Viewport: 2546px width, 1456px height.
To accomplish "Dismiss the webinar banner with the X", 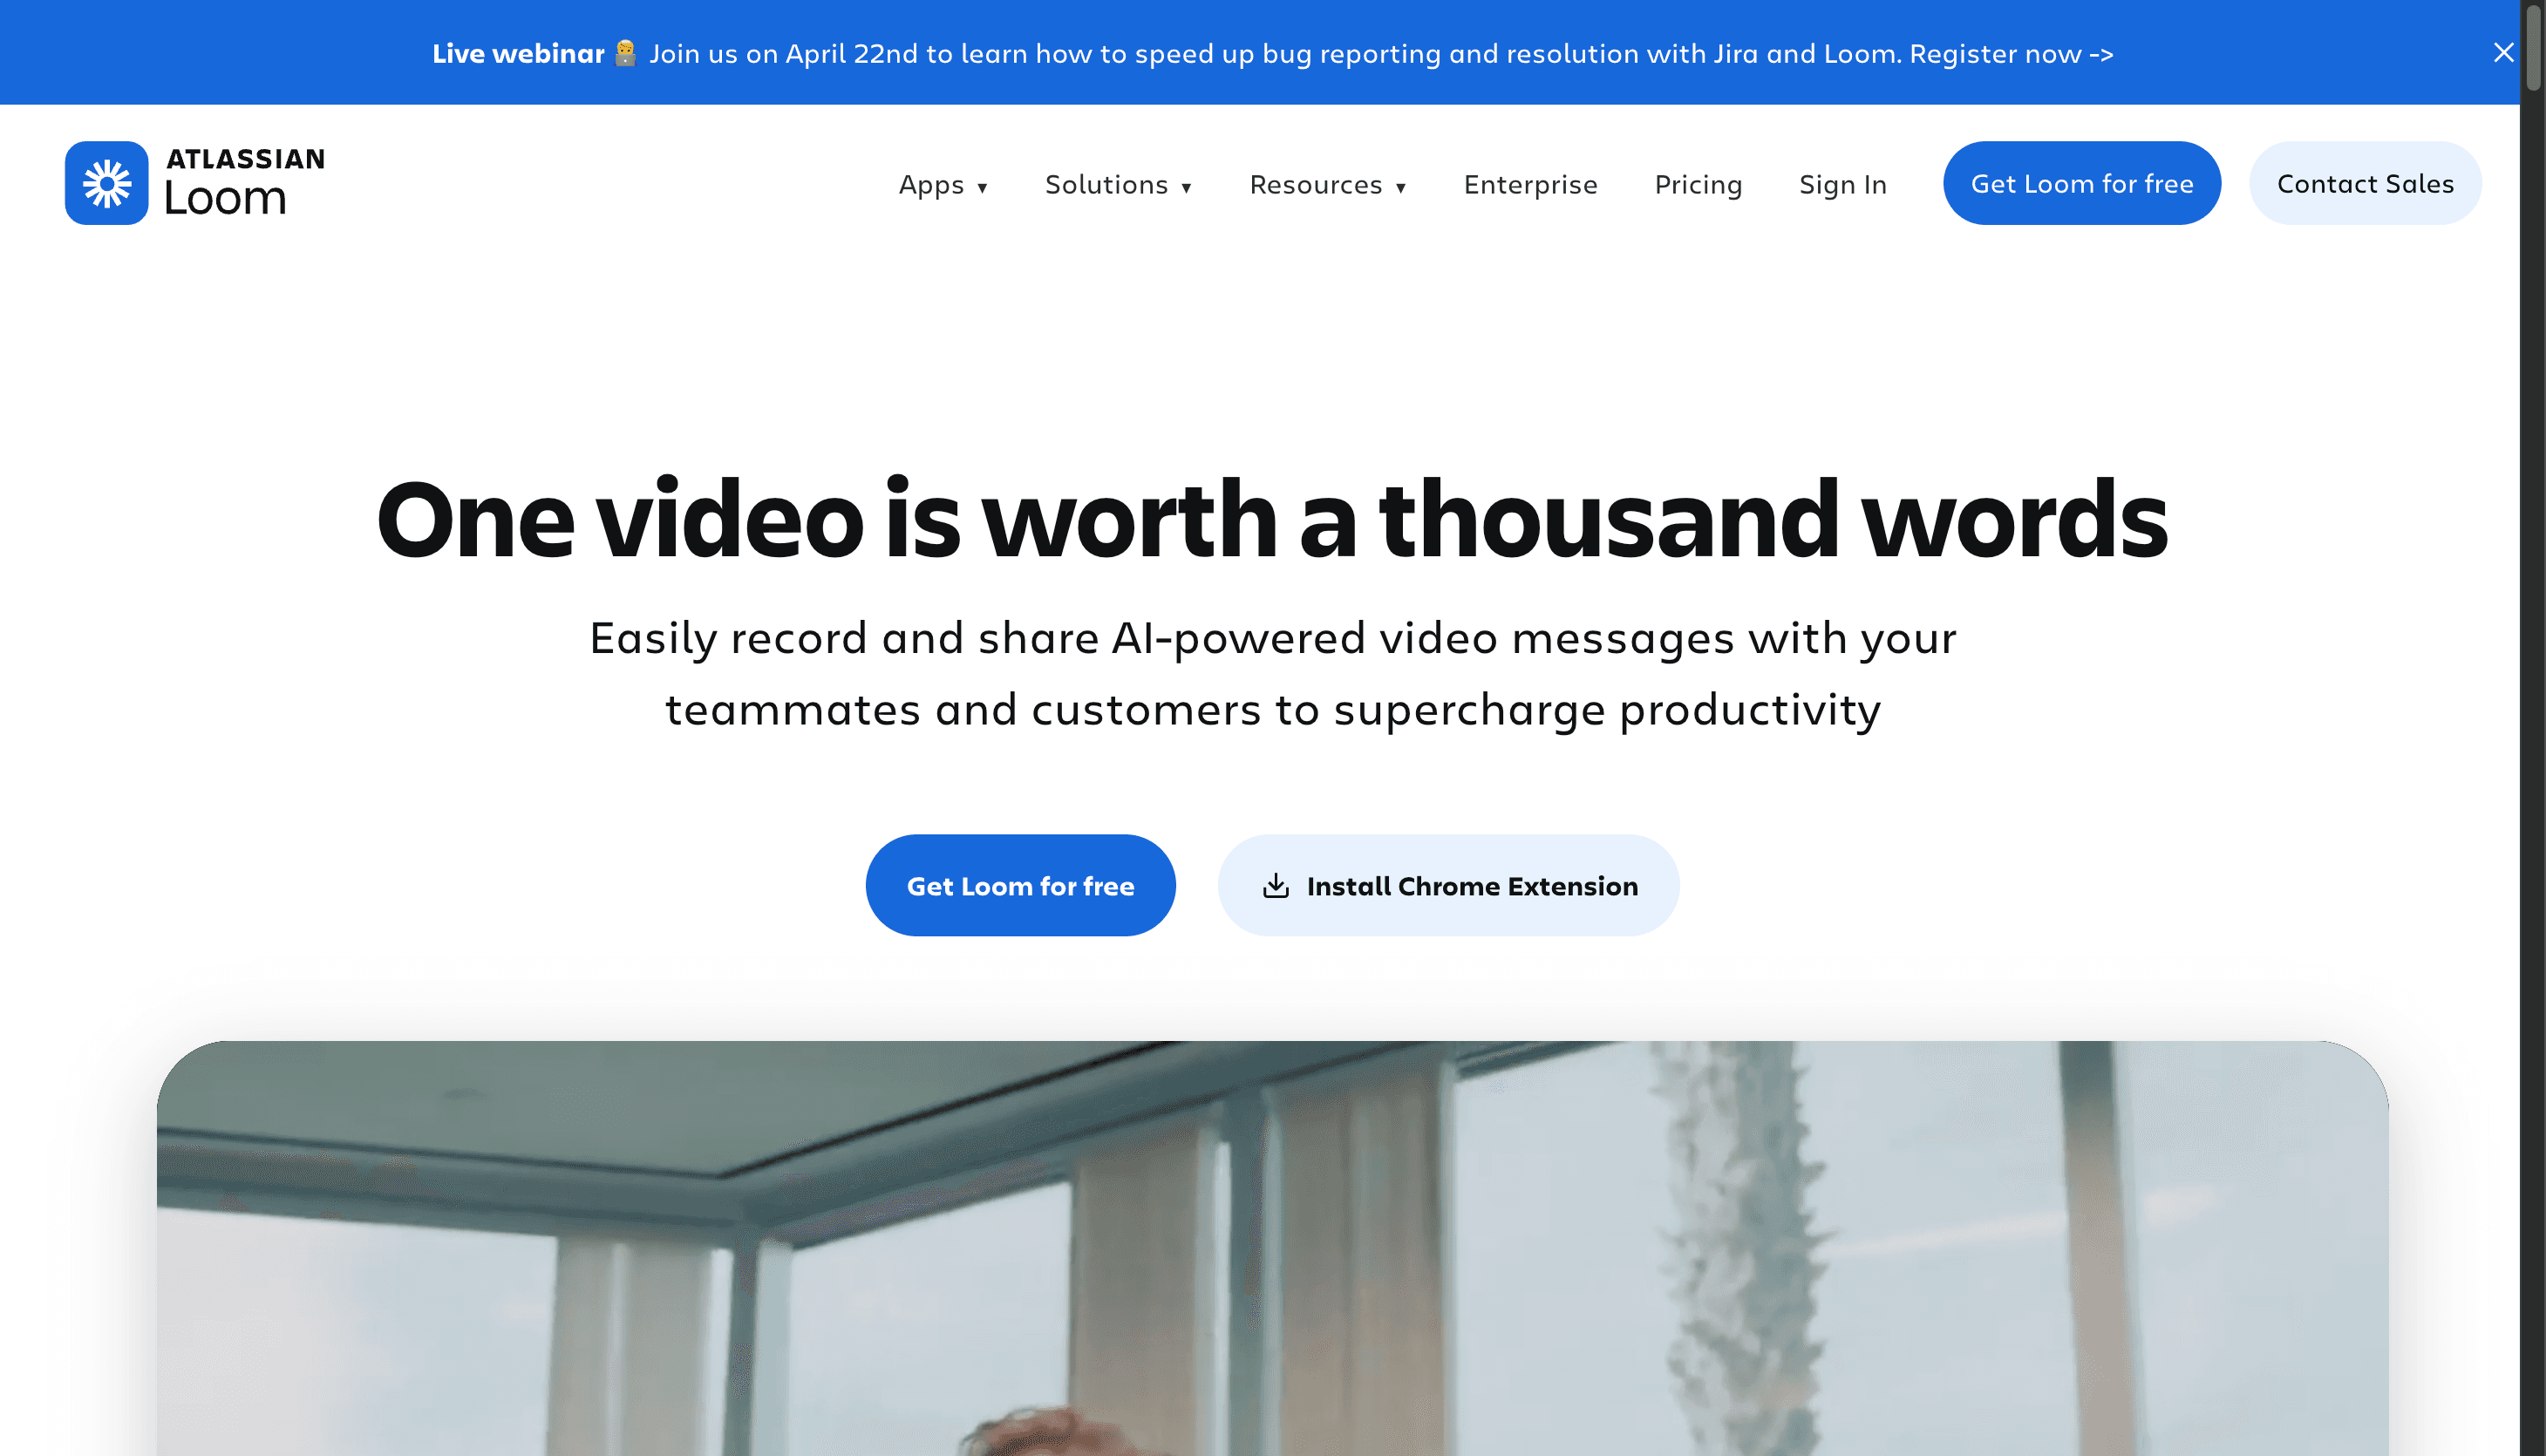I will [x=2503, y=53].
